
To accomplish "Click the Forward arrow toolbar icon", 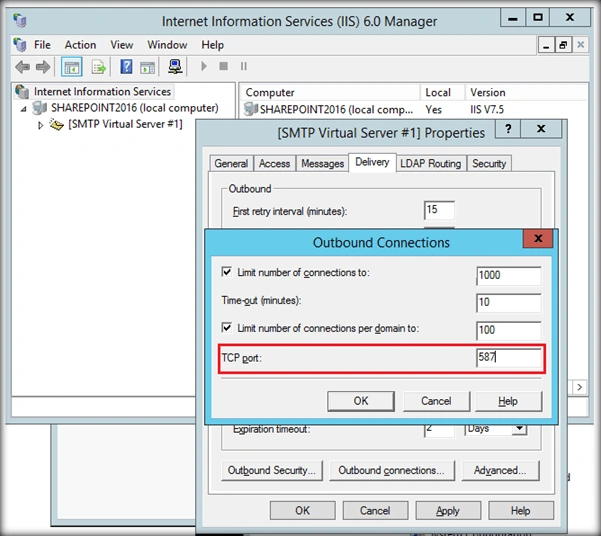I will [x=43, y=67].
